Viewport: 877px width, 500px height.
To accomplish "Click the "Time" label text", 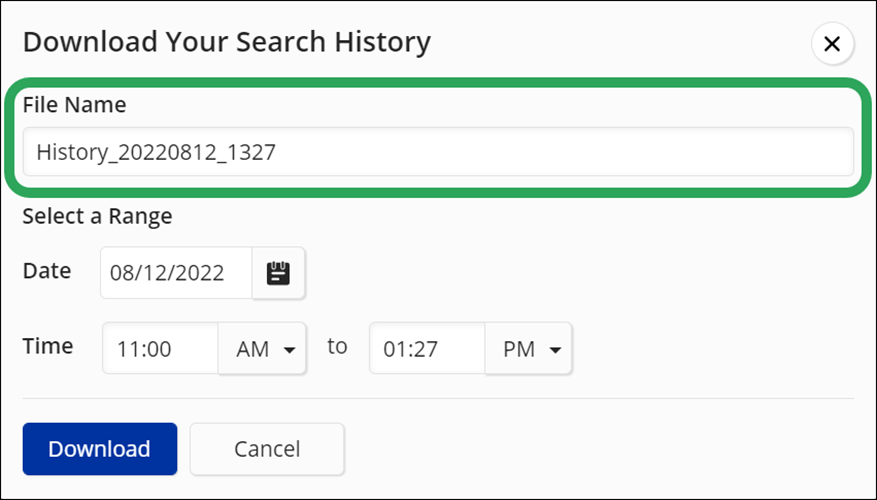I will (48, 346).
